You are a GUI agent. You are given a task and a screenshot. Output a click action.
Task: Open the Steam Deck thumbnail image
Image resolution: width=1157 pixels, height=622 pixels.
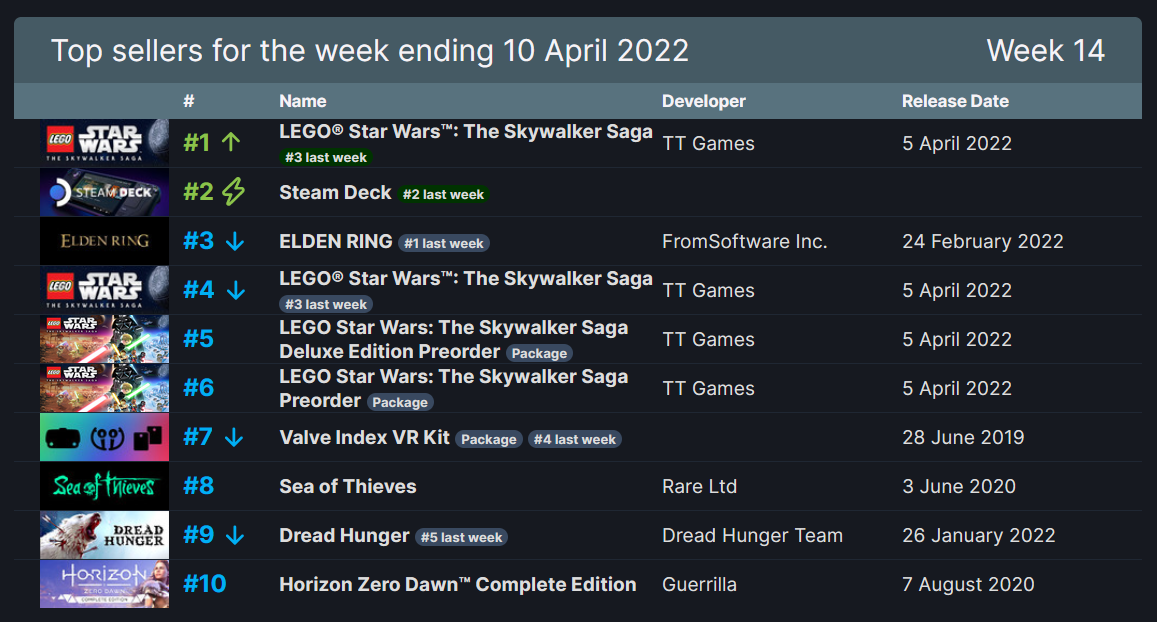click(104, 192)
